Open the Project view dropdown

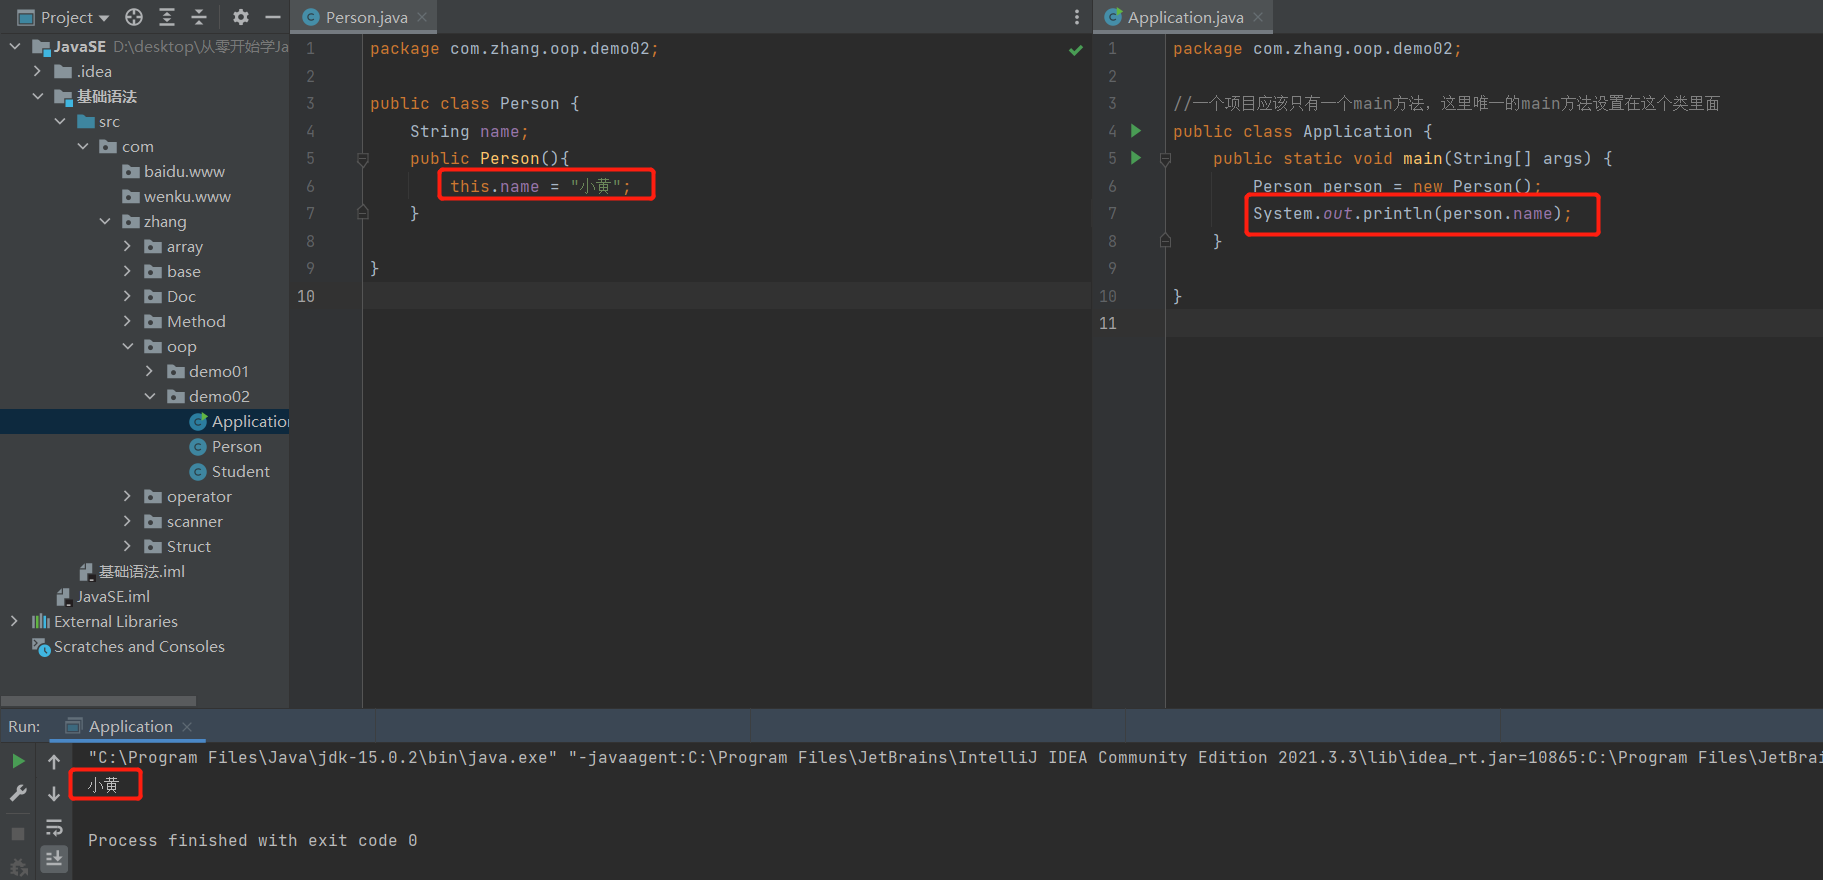pyautogui.click(x=64, y=17)
